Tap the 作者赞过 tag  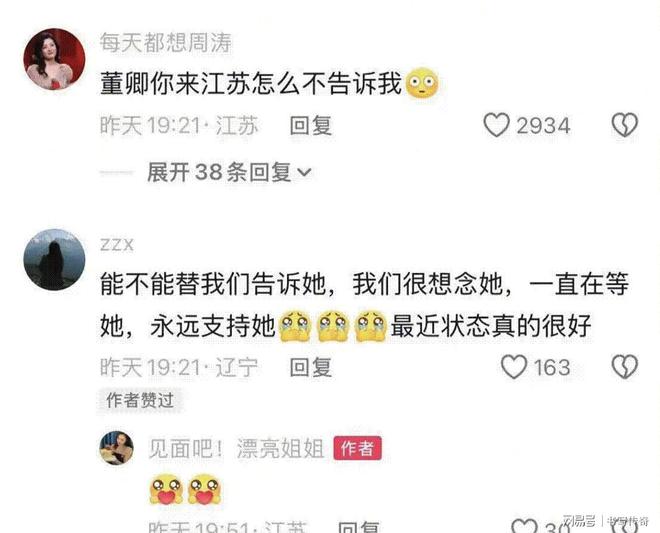pos(140,400)
